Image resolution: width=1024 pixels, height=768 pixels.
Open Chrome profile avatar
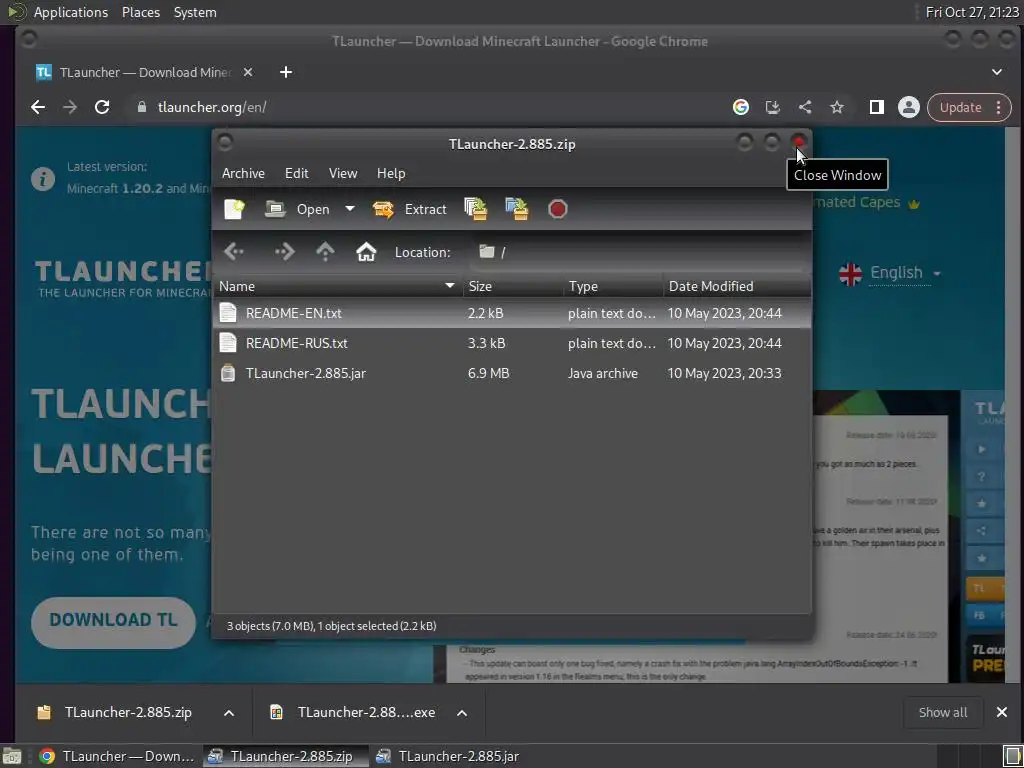pyautogui.click(x=908, y=107)
